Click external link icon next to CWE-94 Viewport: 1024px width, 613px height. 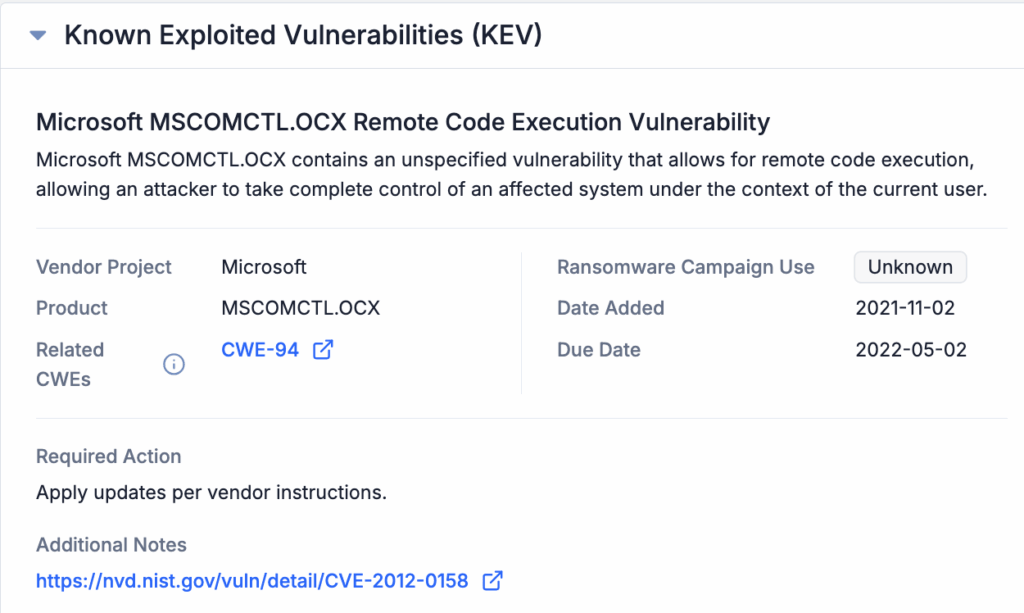pyautogui.click(x=323, y=350)
